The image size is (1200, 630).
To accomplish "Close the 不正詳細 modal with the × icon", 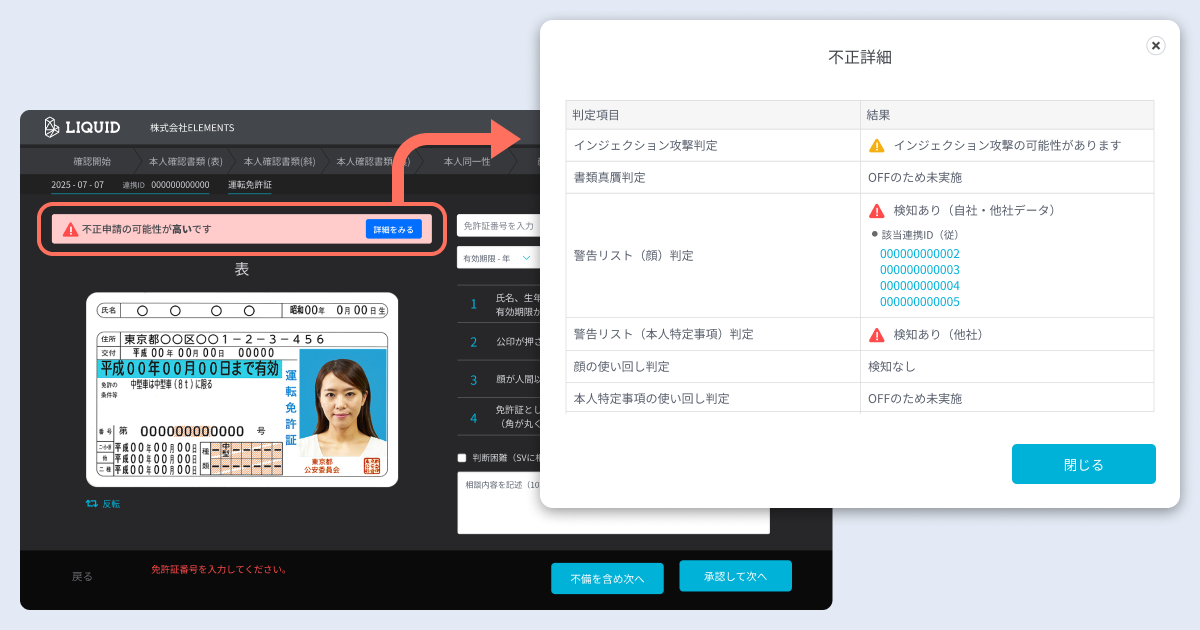I will [x=1155, y=45].
